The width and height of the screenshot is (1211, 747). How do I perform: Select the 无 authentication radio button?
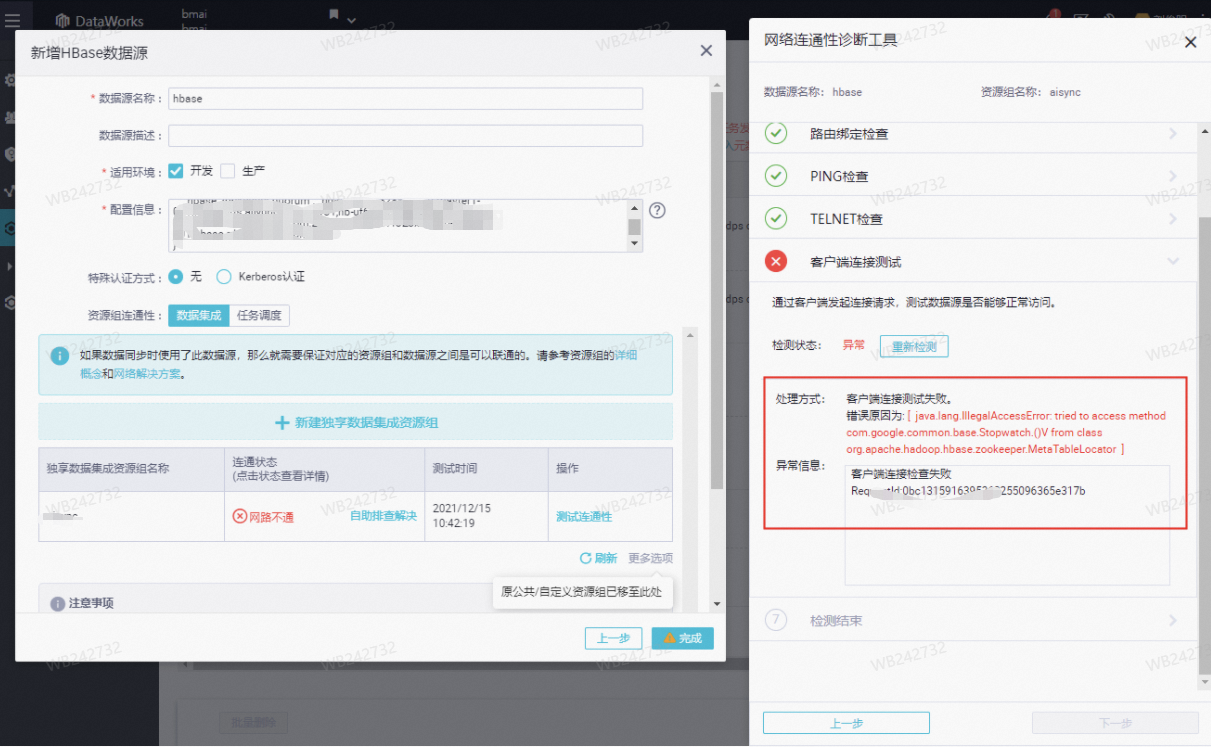click(176, 277)
